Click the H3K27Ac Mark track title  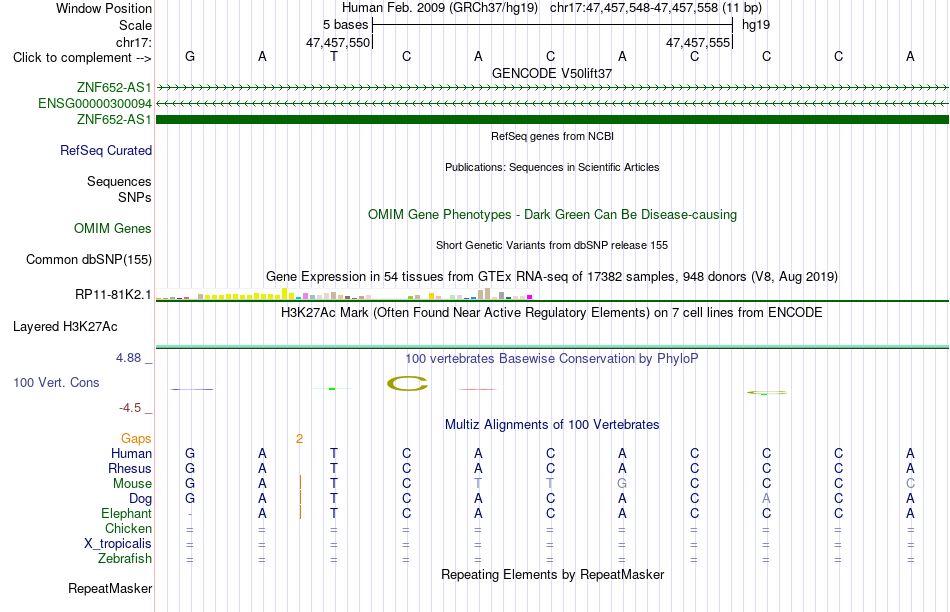[x=552, y=313]
